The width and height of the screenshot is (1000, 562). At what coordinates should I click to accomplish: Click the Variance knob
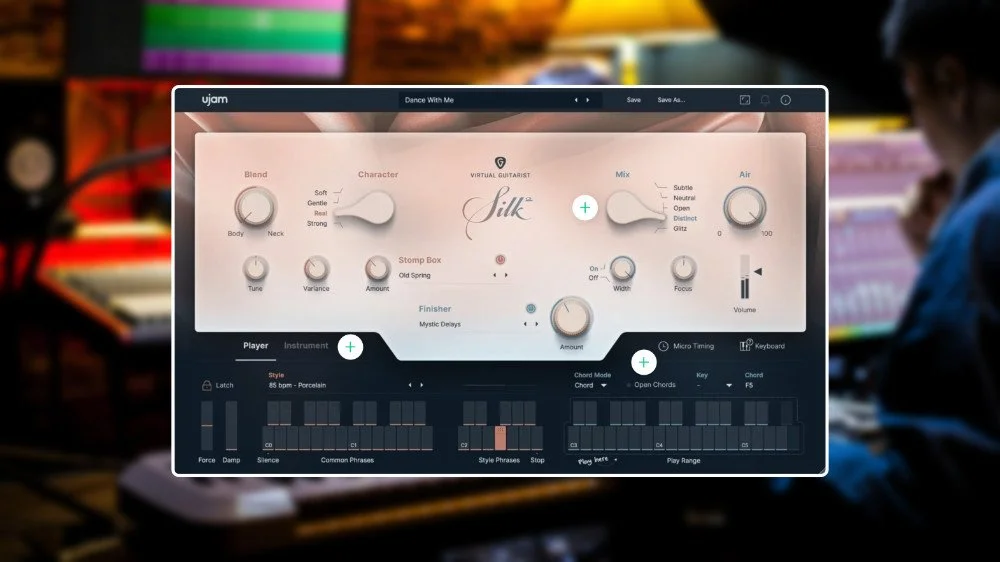(316, 269)
